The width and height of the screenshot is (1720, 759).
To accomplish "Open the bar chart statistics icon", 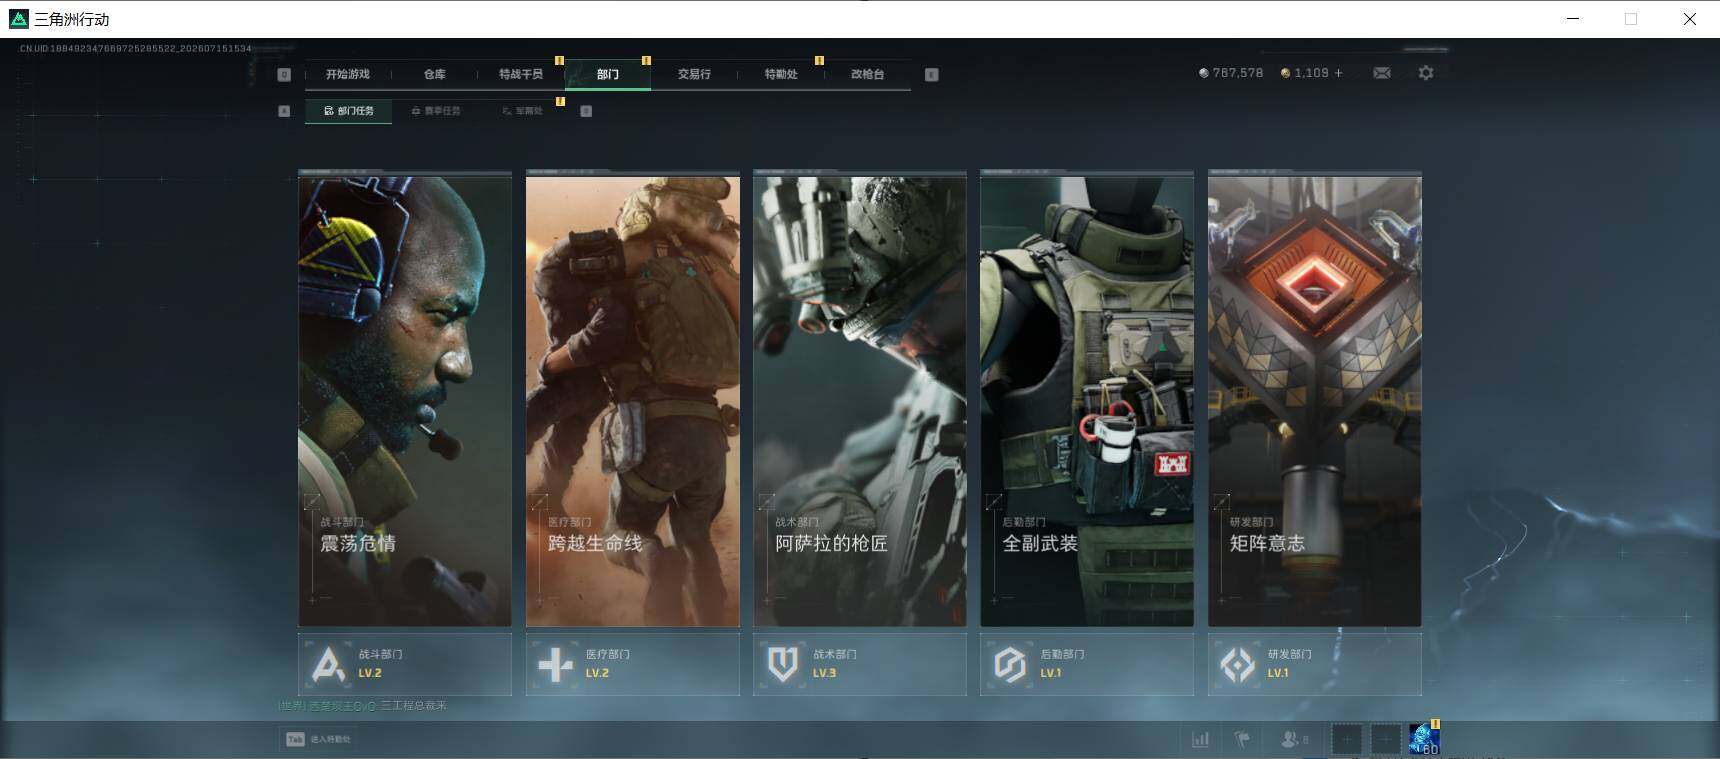I will pos(1200,739).
